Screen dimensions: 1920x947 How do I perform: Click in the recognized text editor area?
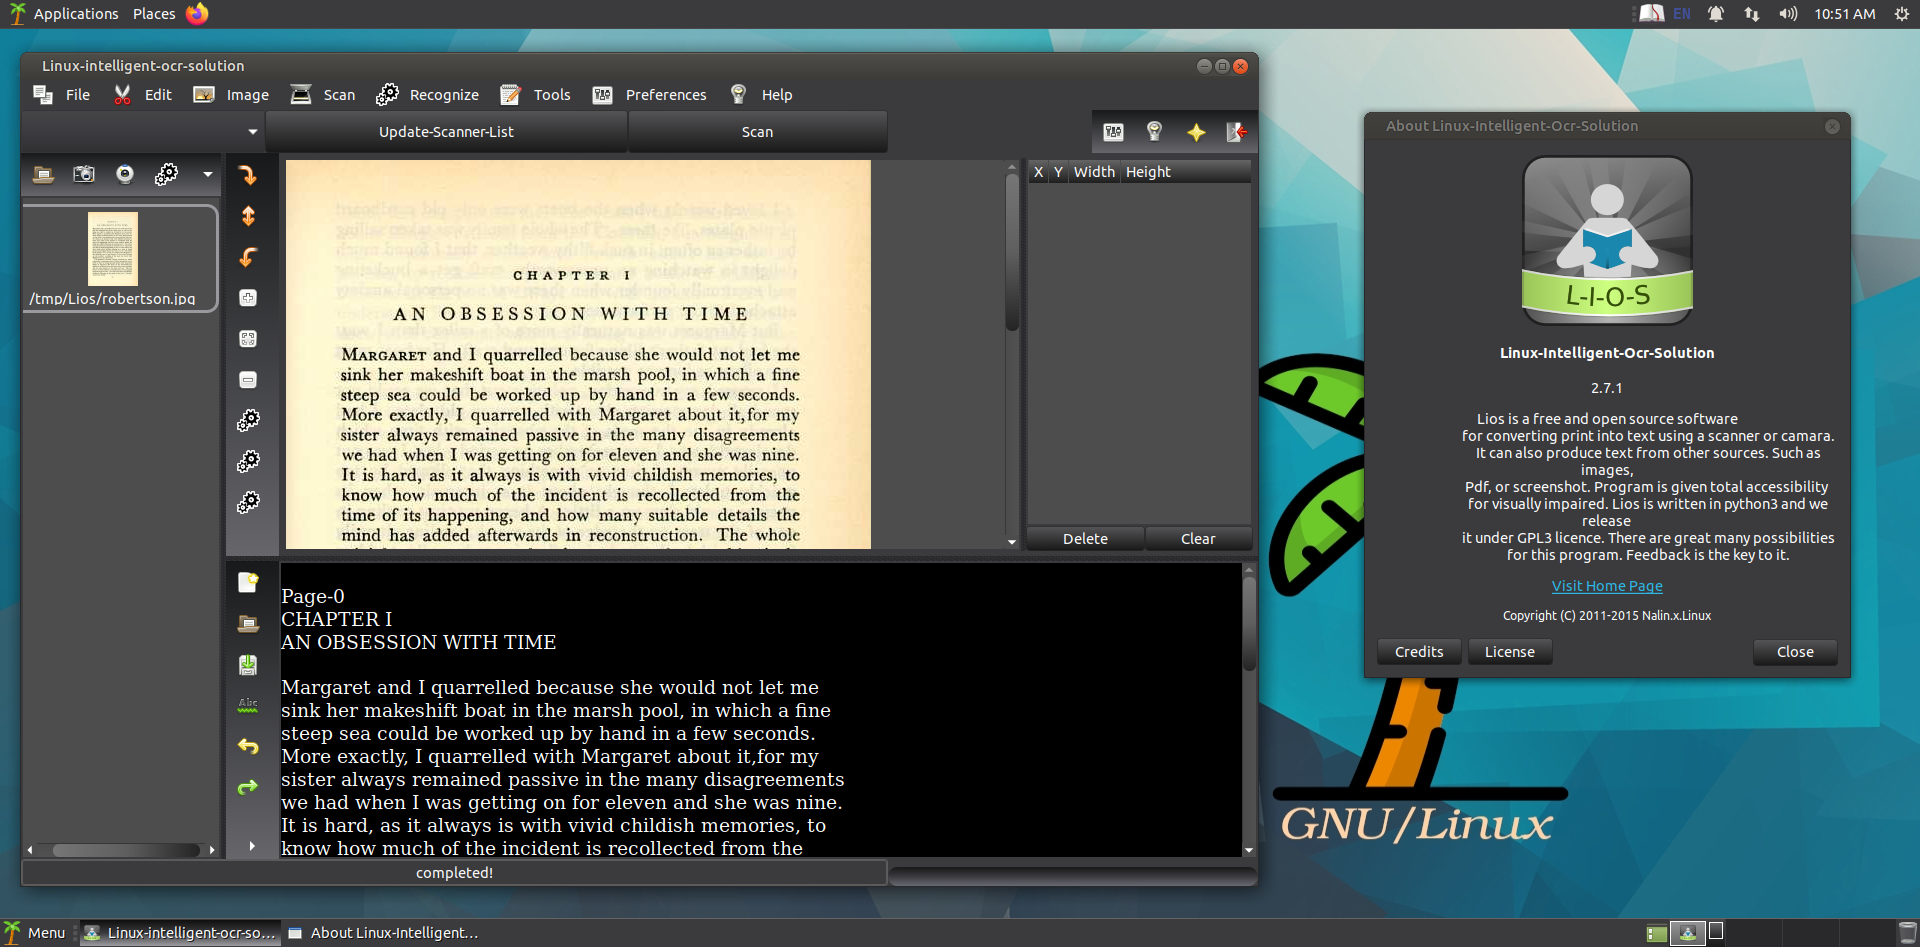[x=760, y=710]
